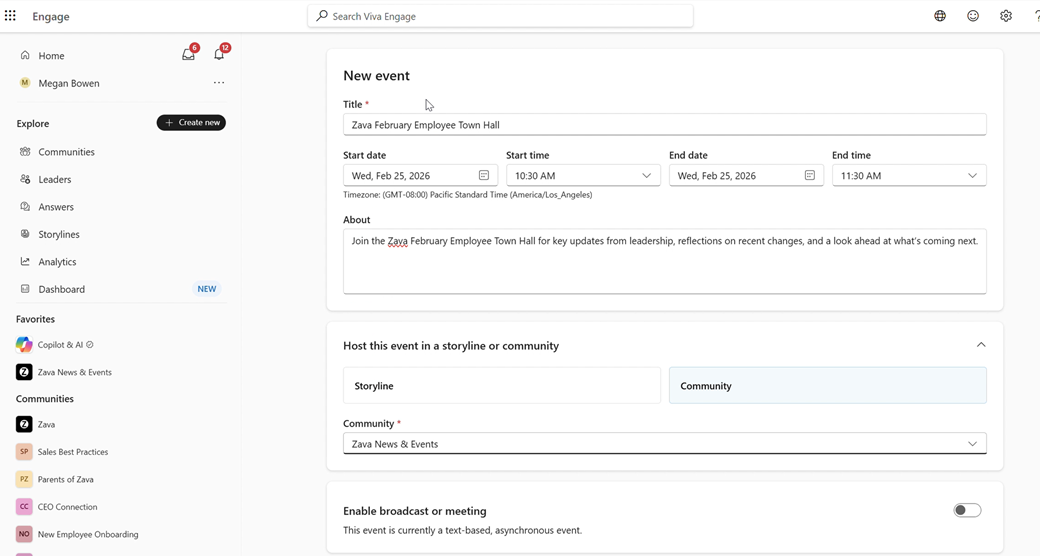
Task: Open the notifications bell icon
Action: [x=219, y=55]
